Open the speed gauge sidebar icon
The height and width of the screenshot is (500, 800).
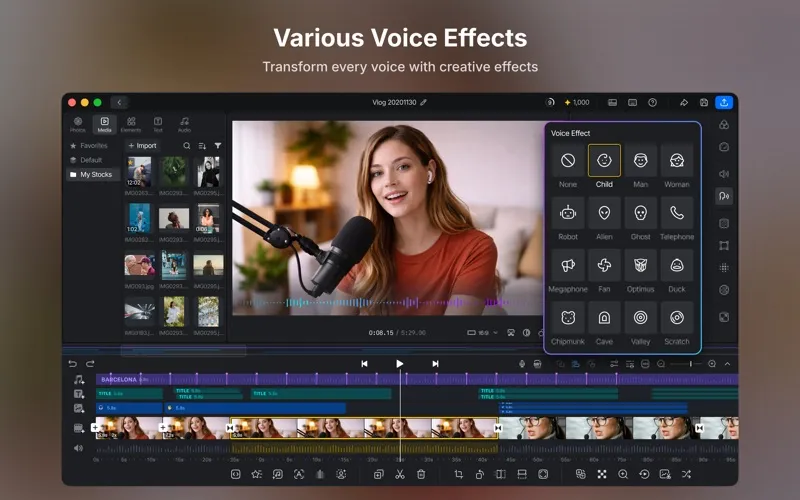point(723,147)
